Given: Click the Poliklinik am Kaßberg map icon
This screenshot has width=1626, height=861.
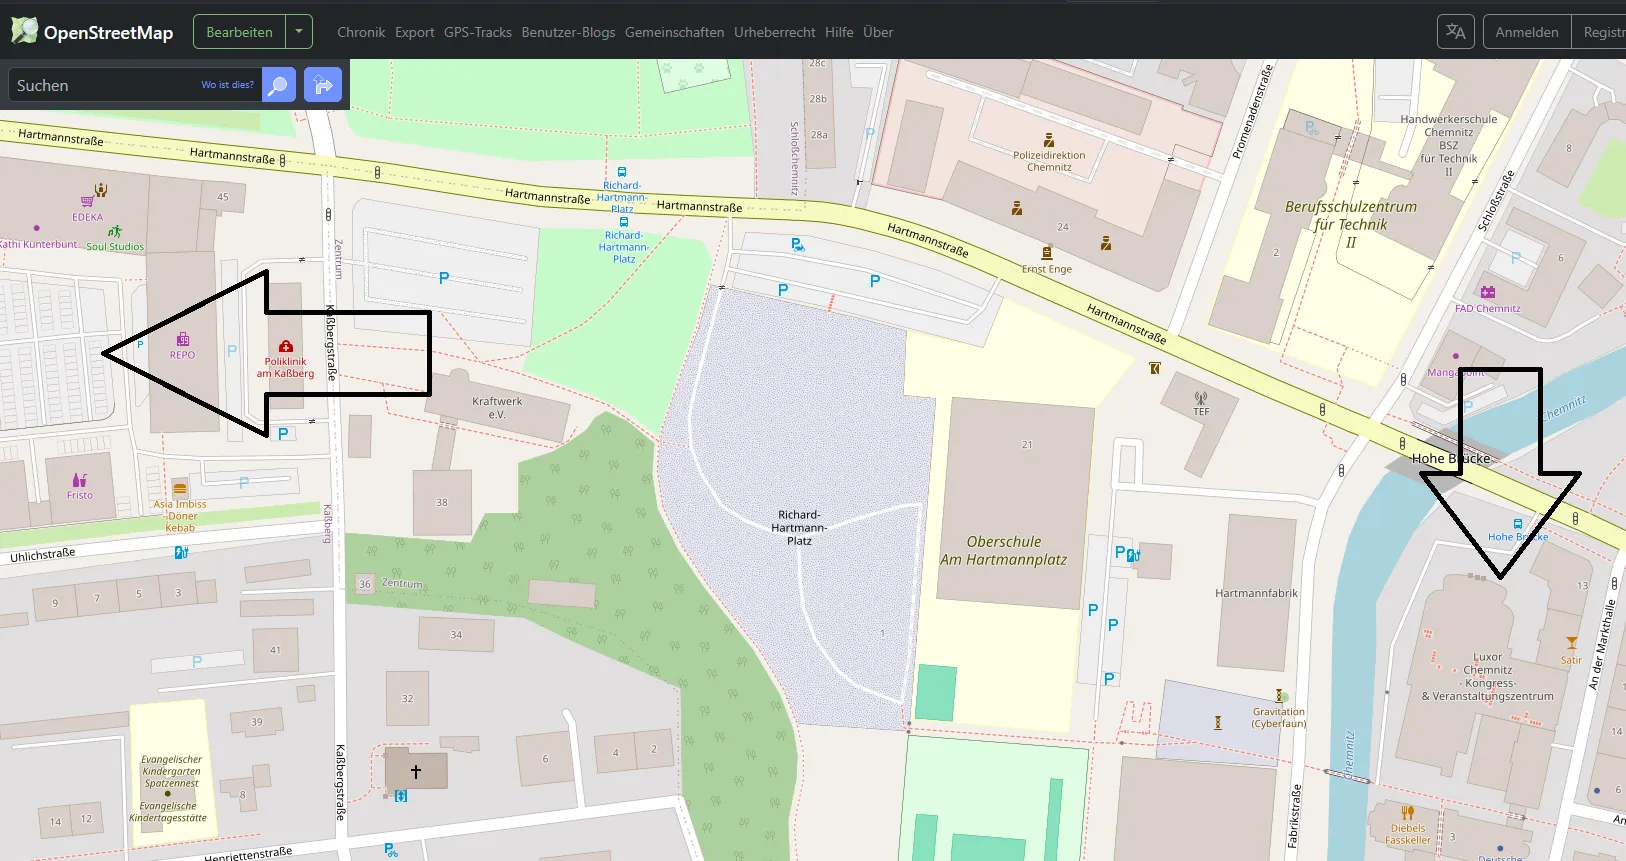Looking at the screenshot, I should click(x=286, y=347).
